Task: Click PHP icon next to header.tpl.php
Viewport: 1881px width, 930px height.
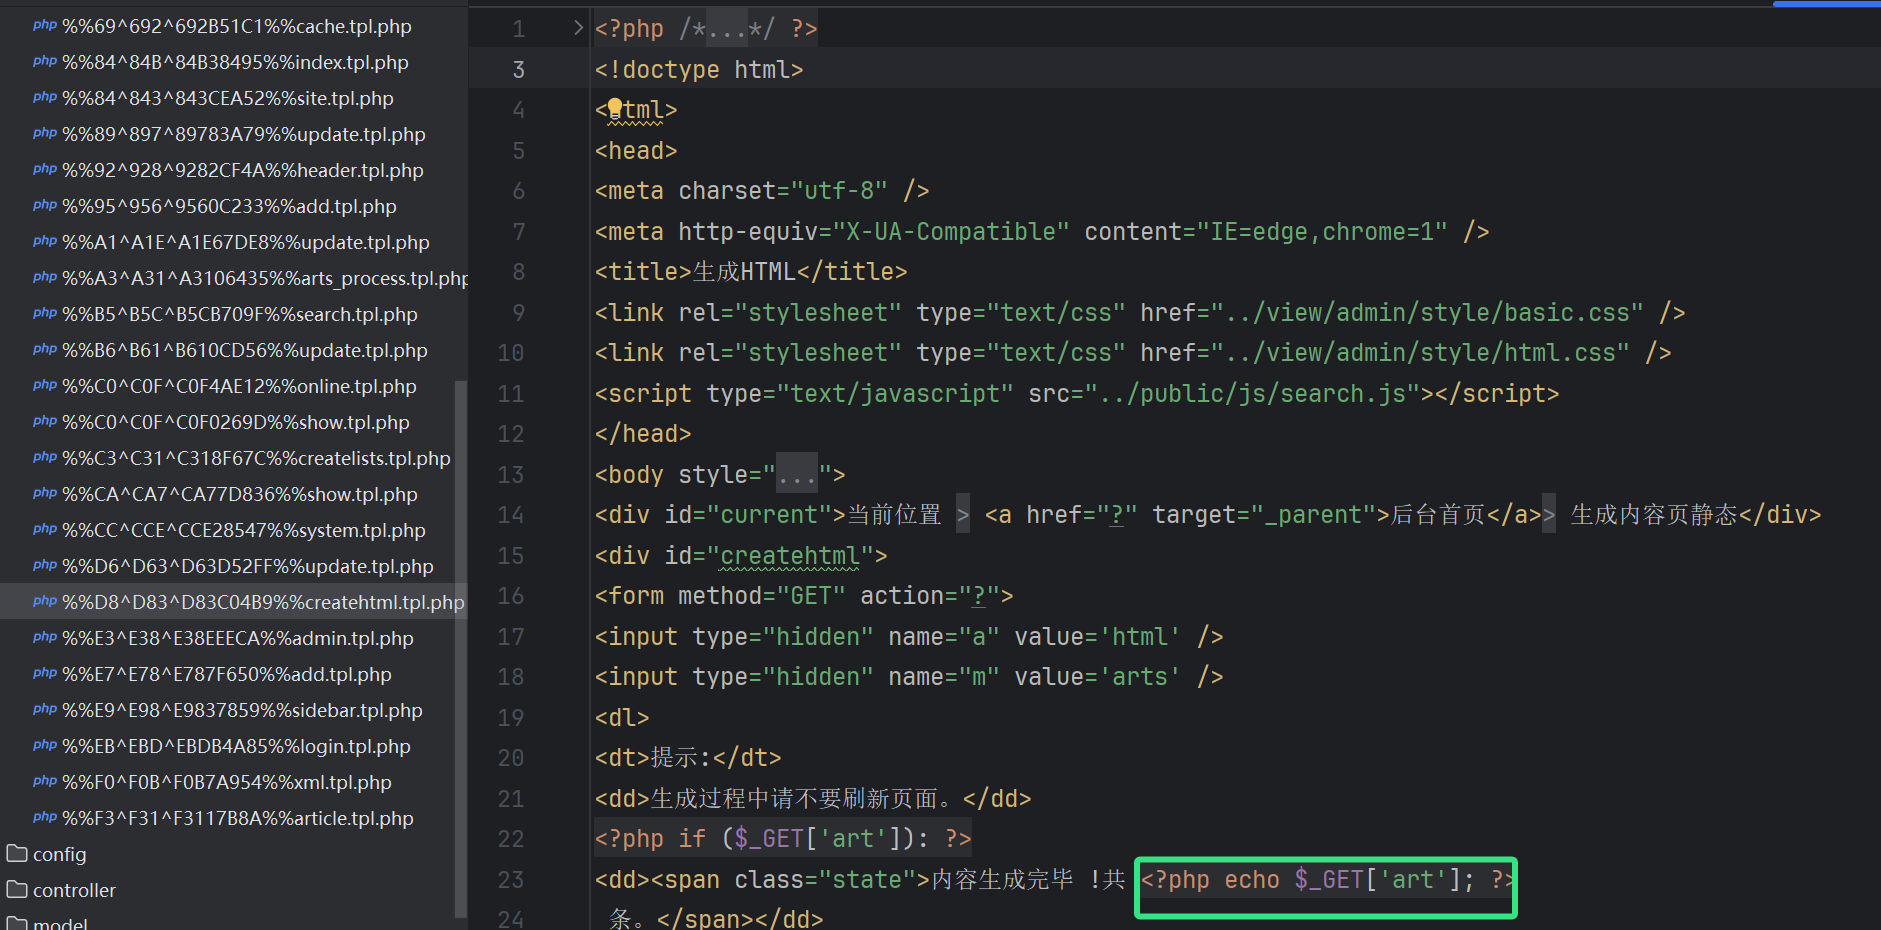Action: [x=44, y=170]
